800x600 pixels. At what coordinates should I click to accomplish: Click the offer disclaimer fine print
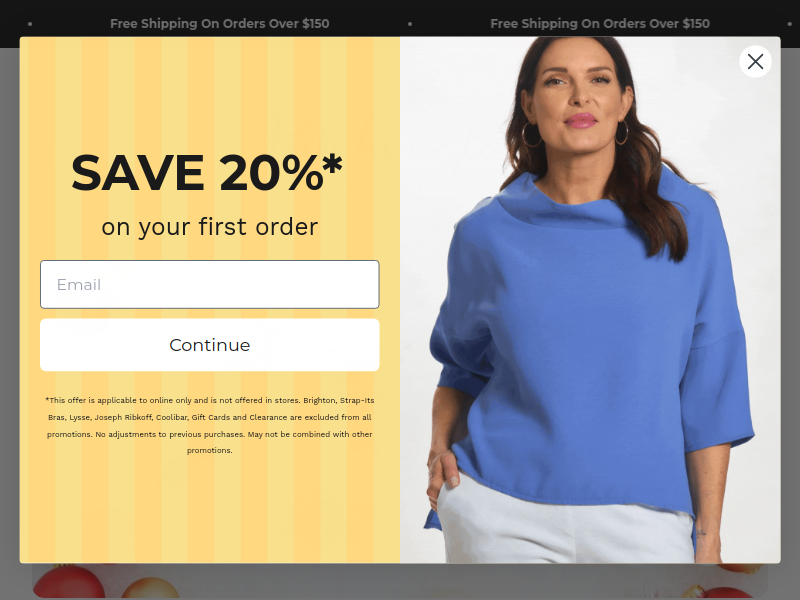[210, 425]
